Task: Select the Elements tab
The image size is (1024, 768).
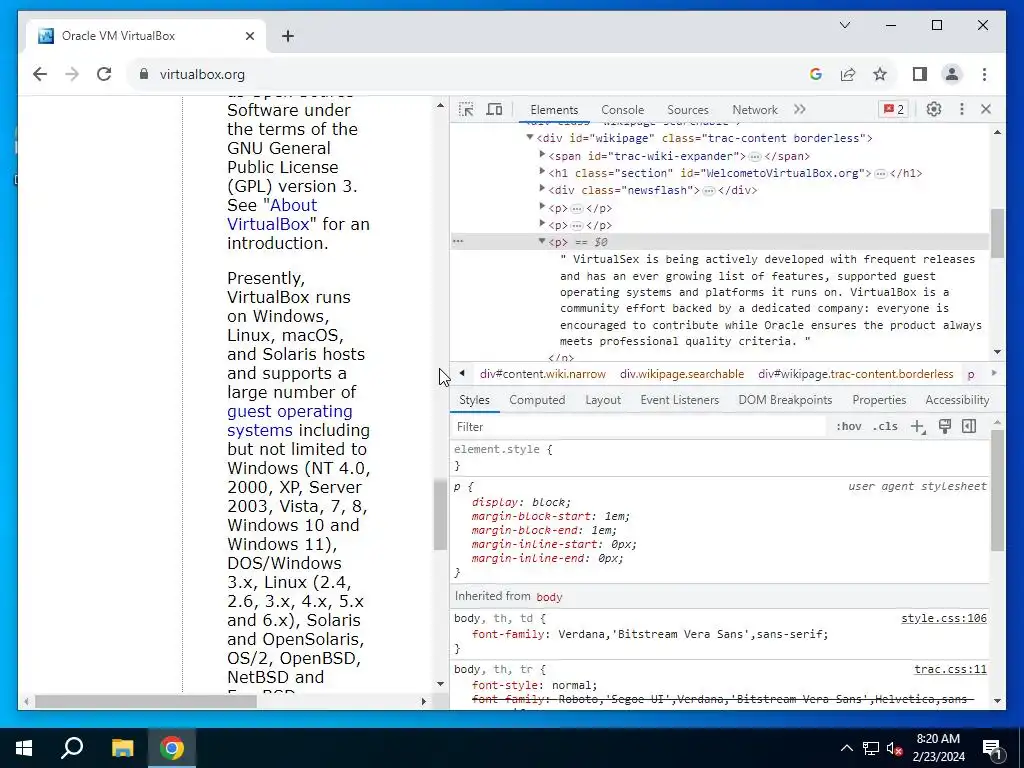Action: pyautogui.click(x=554, y=110)
